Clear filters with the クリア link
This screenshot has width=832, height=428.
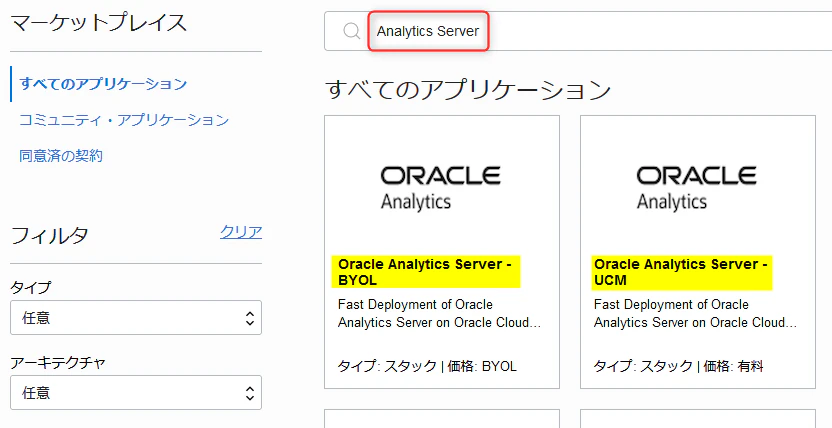click(241, 232)
